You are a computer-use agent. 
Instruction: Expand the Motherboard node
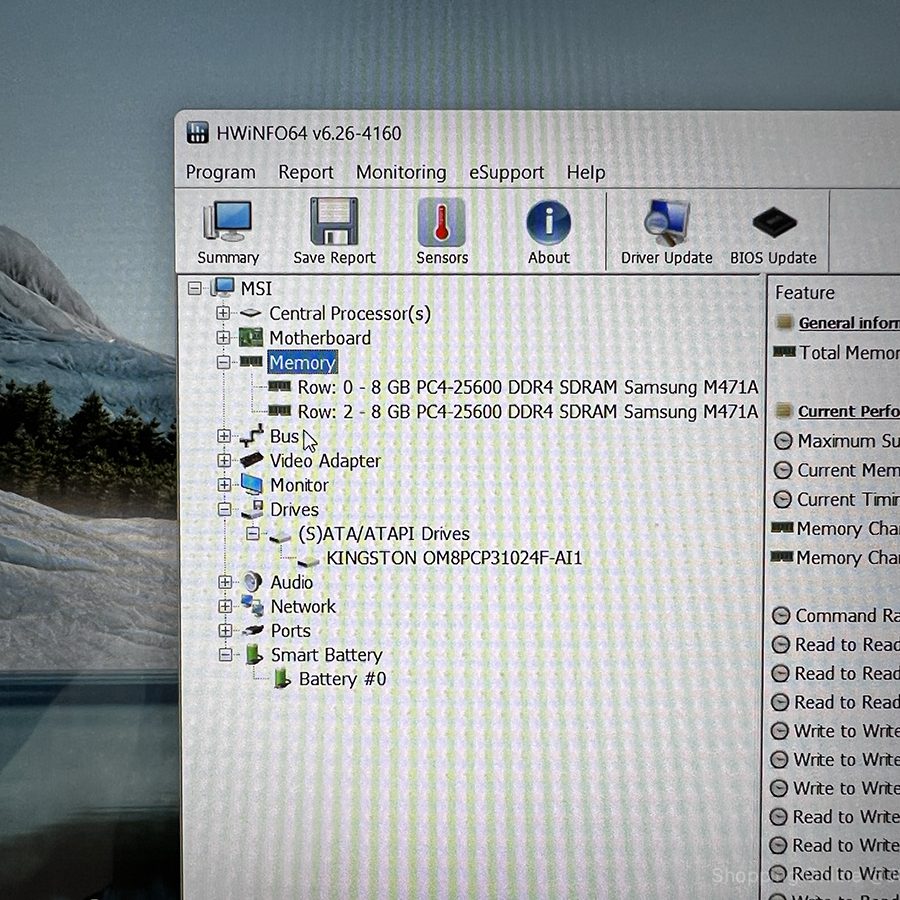[223, 337]
